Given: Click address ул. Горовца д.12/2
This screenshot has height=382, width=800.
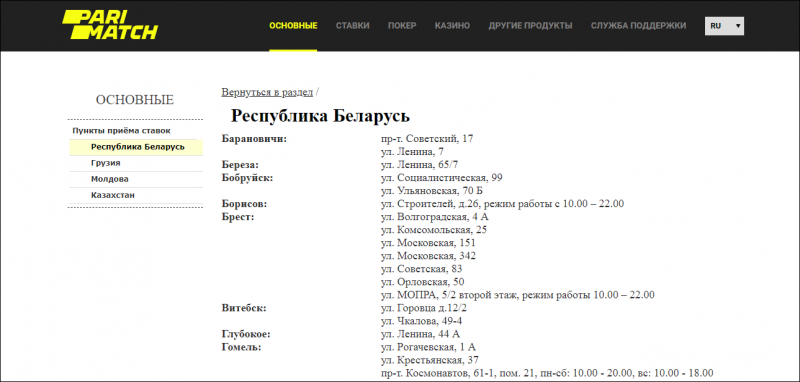Looking at the screenshot, I should pos(423,308).
